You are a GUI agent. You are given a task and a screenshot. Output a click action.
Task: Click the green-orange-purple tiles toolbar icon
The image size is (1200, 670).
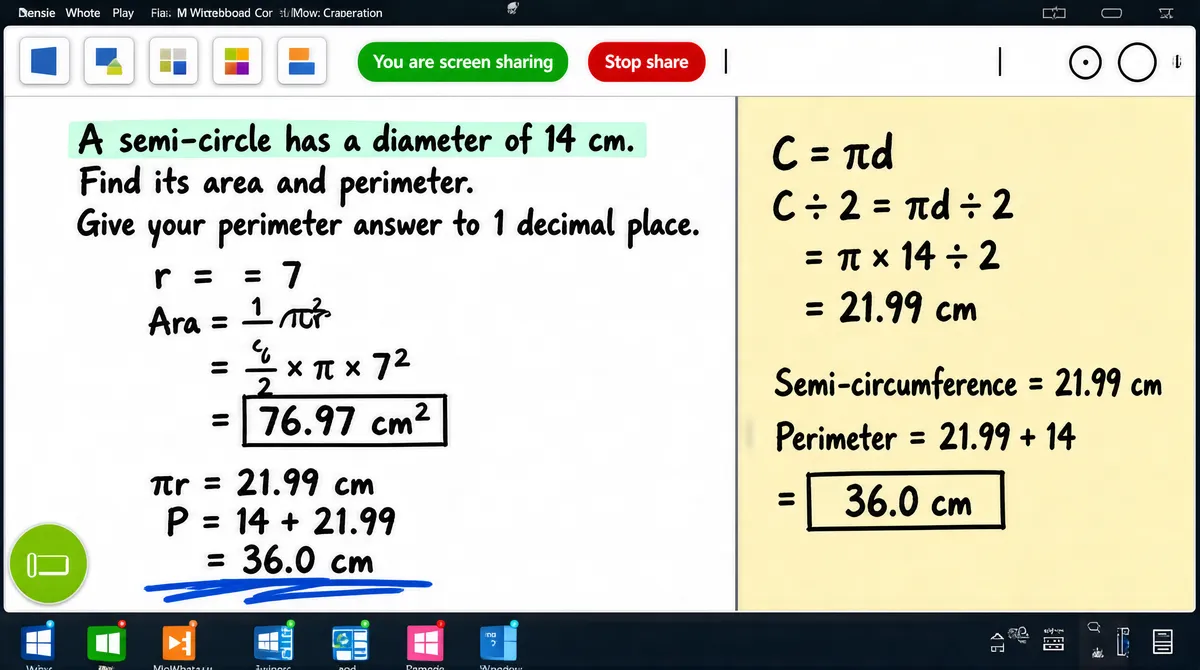[x=237, y=63]
